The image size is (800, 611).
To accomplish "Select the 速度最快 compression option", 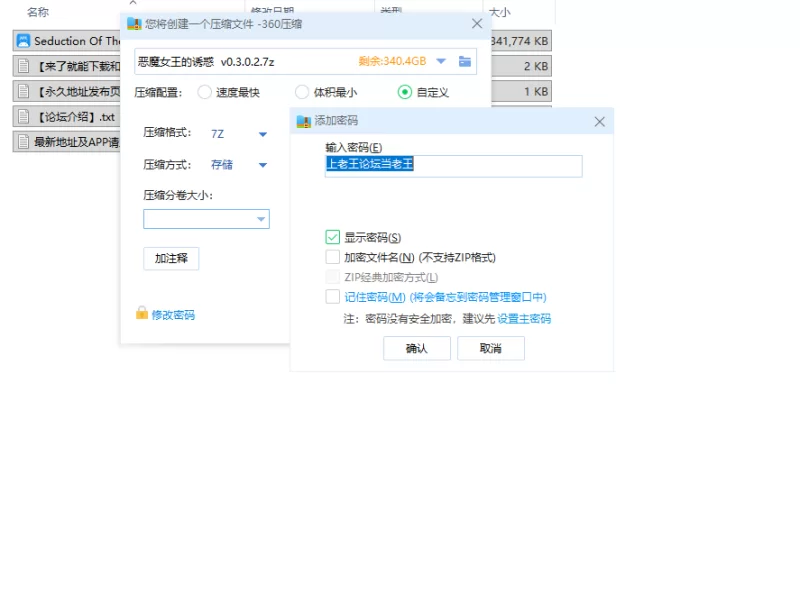I will (205, 92).
